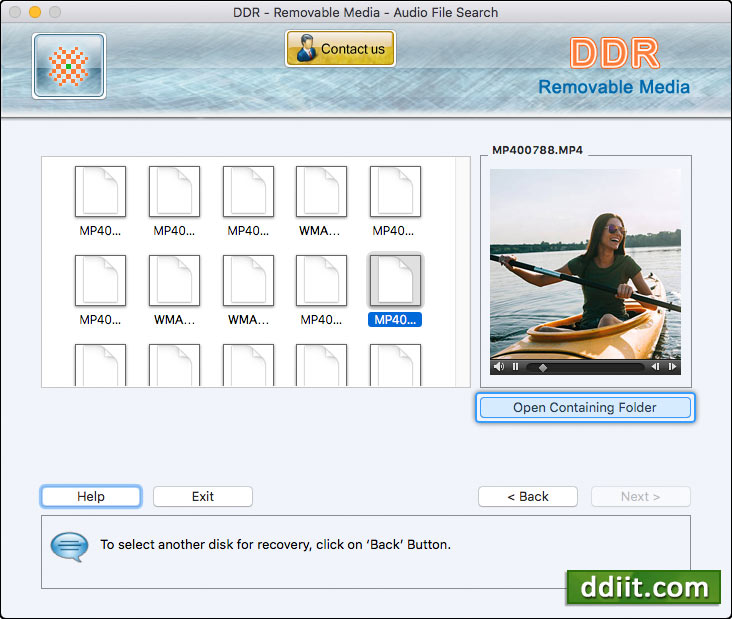Screen dimensions: 732x619
Task: Click the file list vertical scrollbar
Action: click(x=463, y=272)
